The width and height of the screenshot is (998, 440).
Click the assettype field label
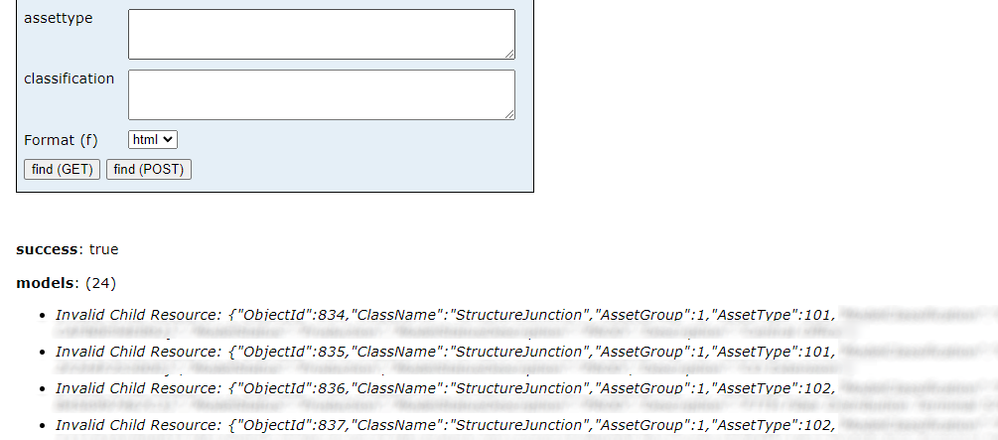[58, 18]
